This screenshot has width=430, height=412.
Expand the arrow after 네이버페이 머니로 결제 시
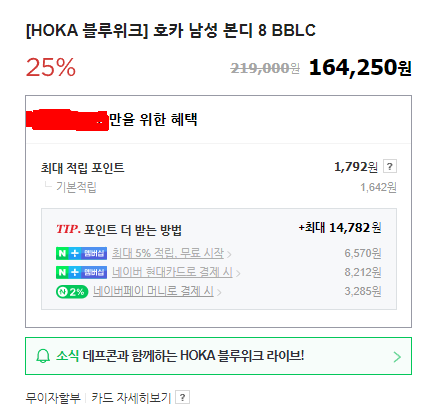tap(219, 293)
